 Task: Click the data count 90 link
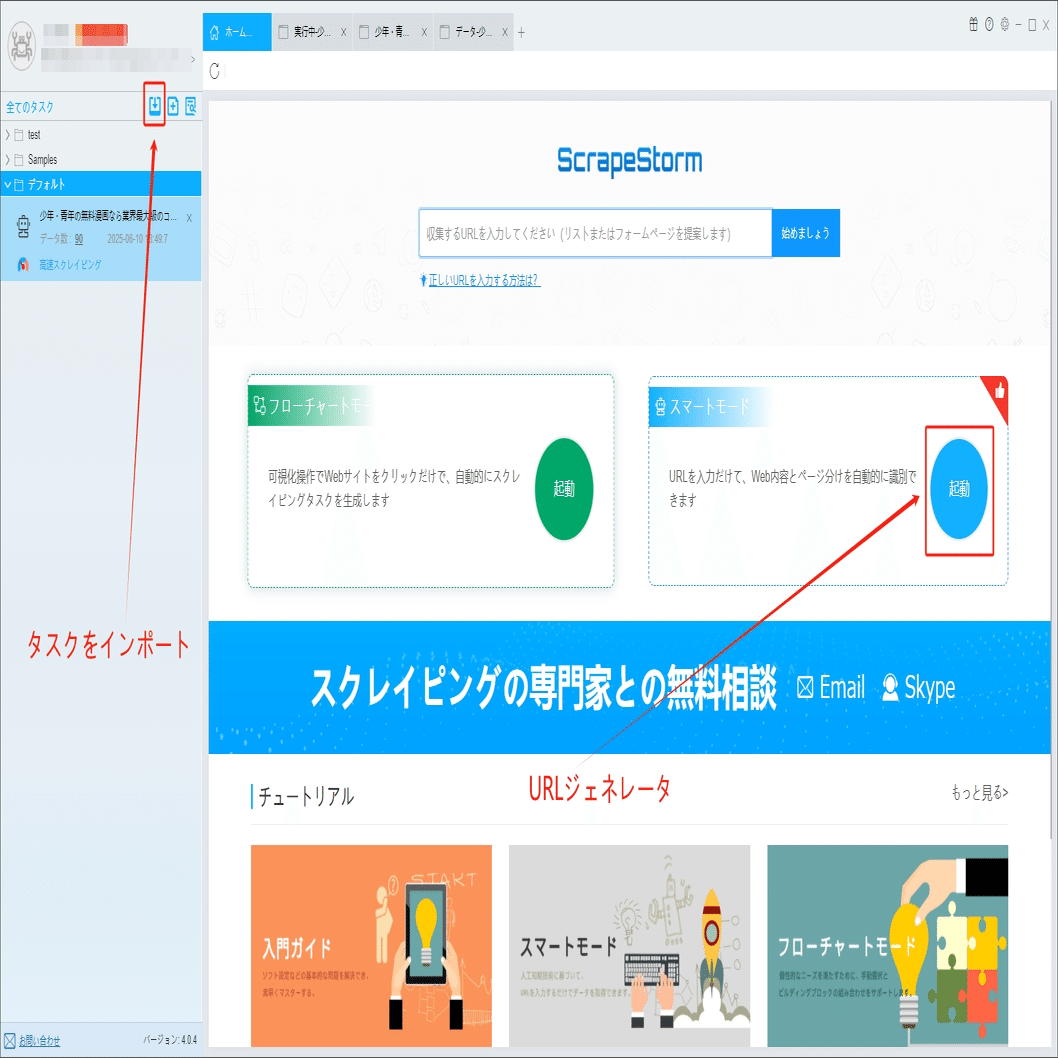79,239
